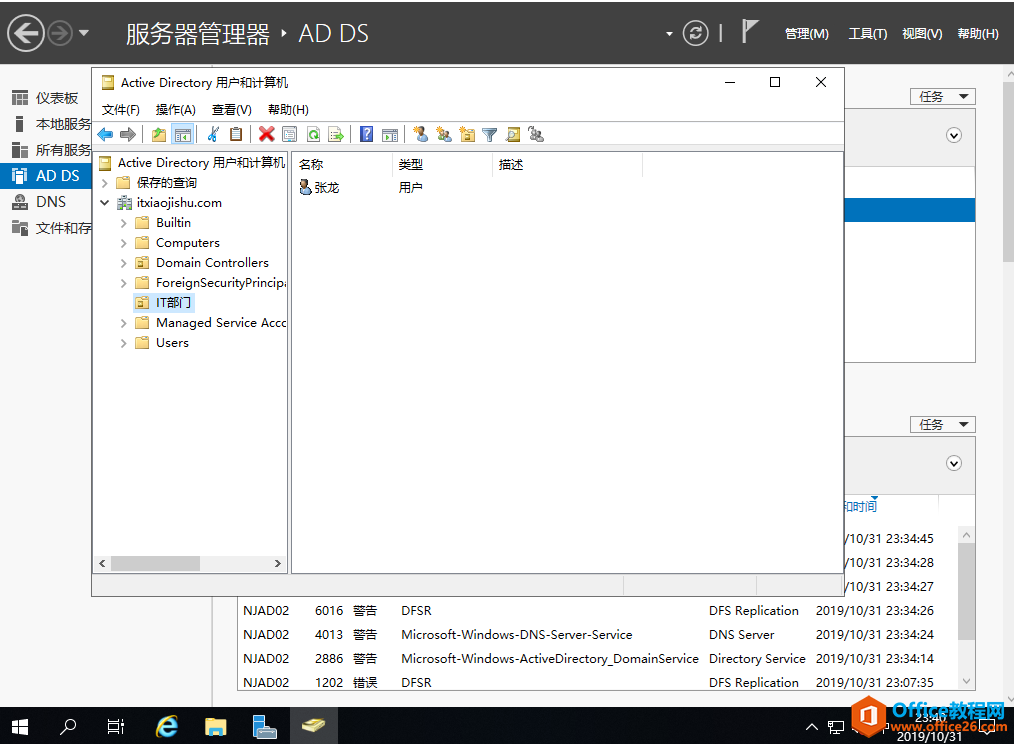Open the 查看(V) menu
Viewport: 1014px width, 744px height.
pyautogui.click(x=232, y=110)
